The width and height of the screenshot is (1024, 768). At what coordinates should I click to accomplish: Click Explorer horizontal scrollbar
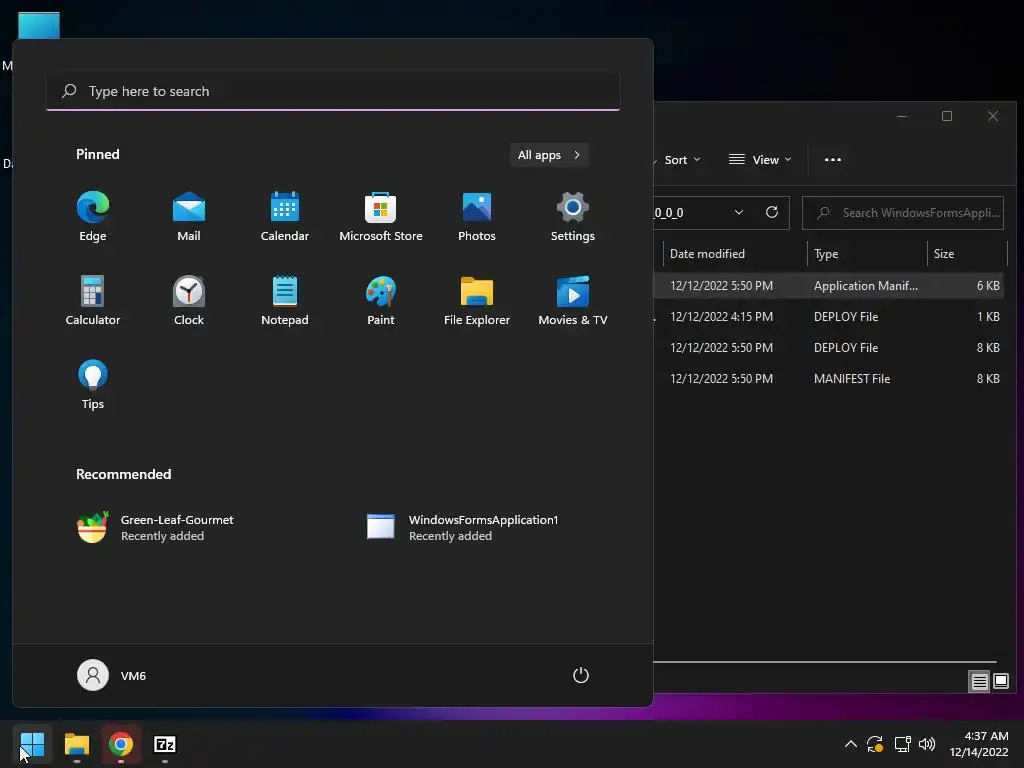825,662
